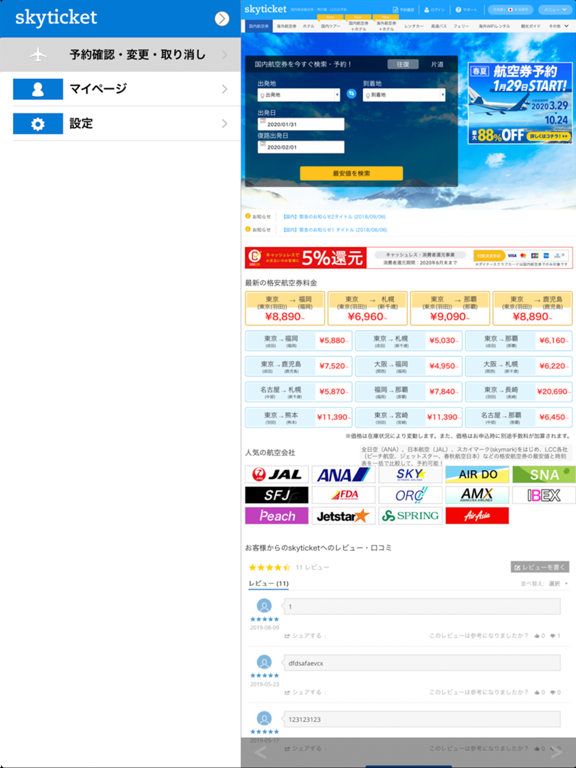Click the レビューを書く button

(540, 567)
